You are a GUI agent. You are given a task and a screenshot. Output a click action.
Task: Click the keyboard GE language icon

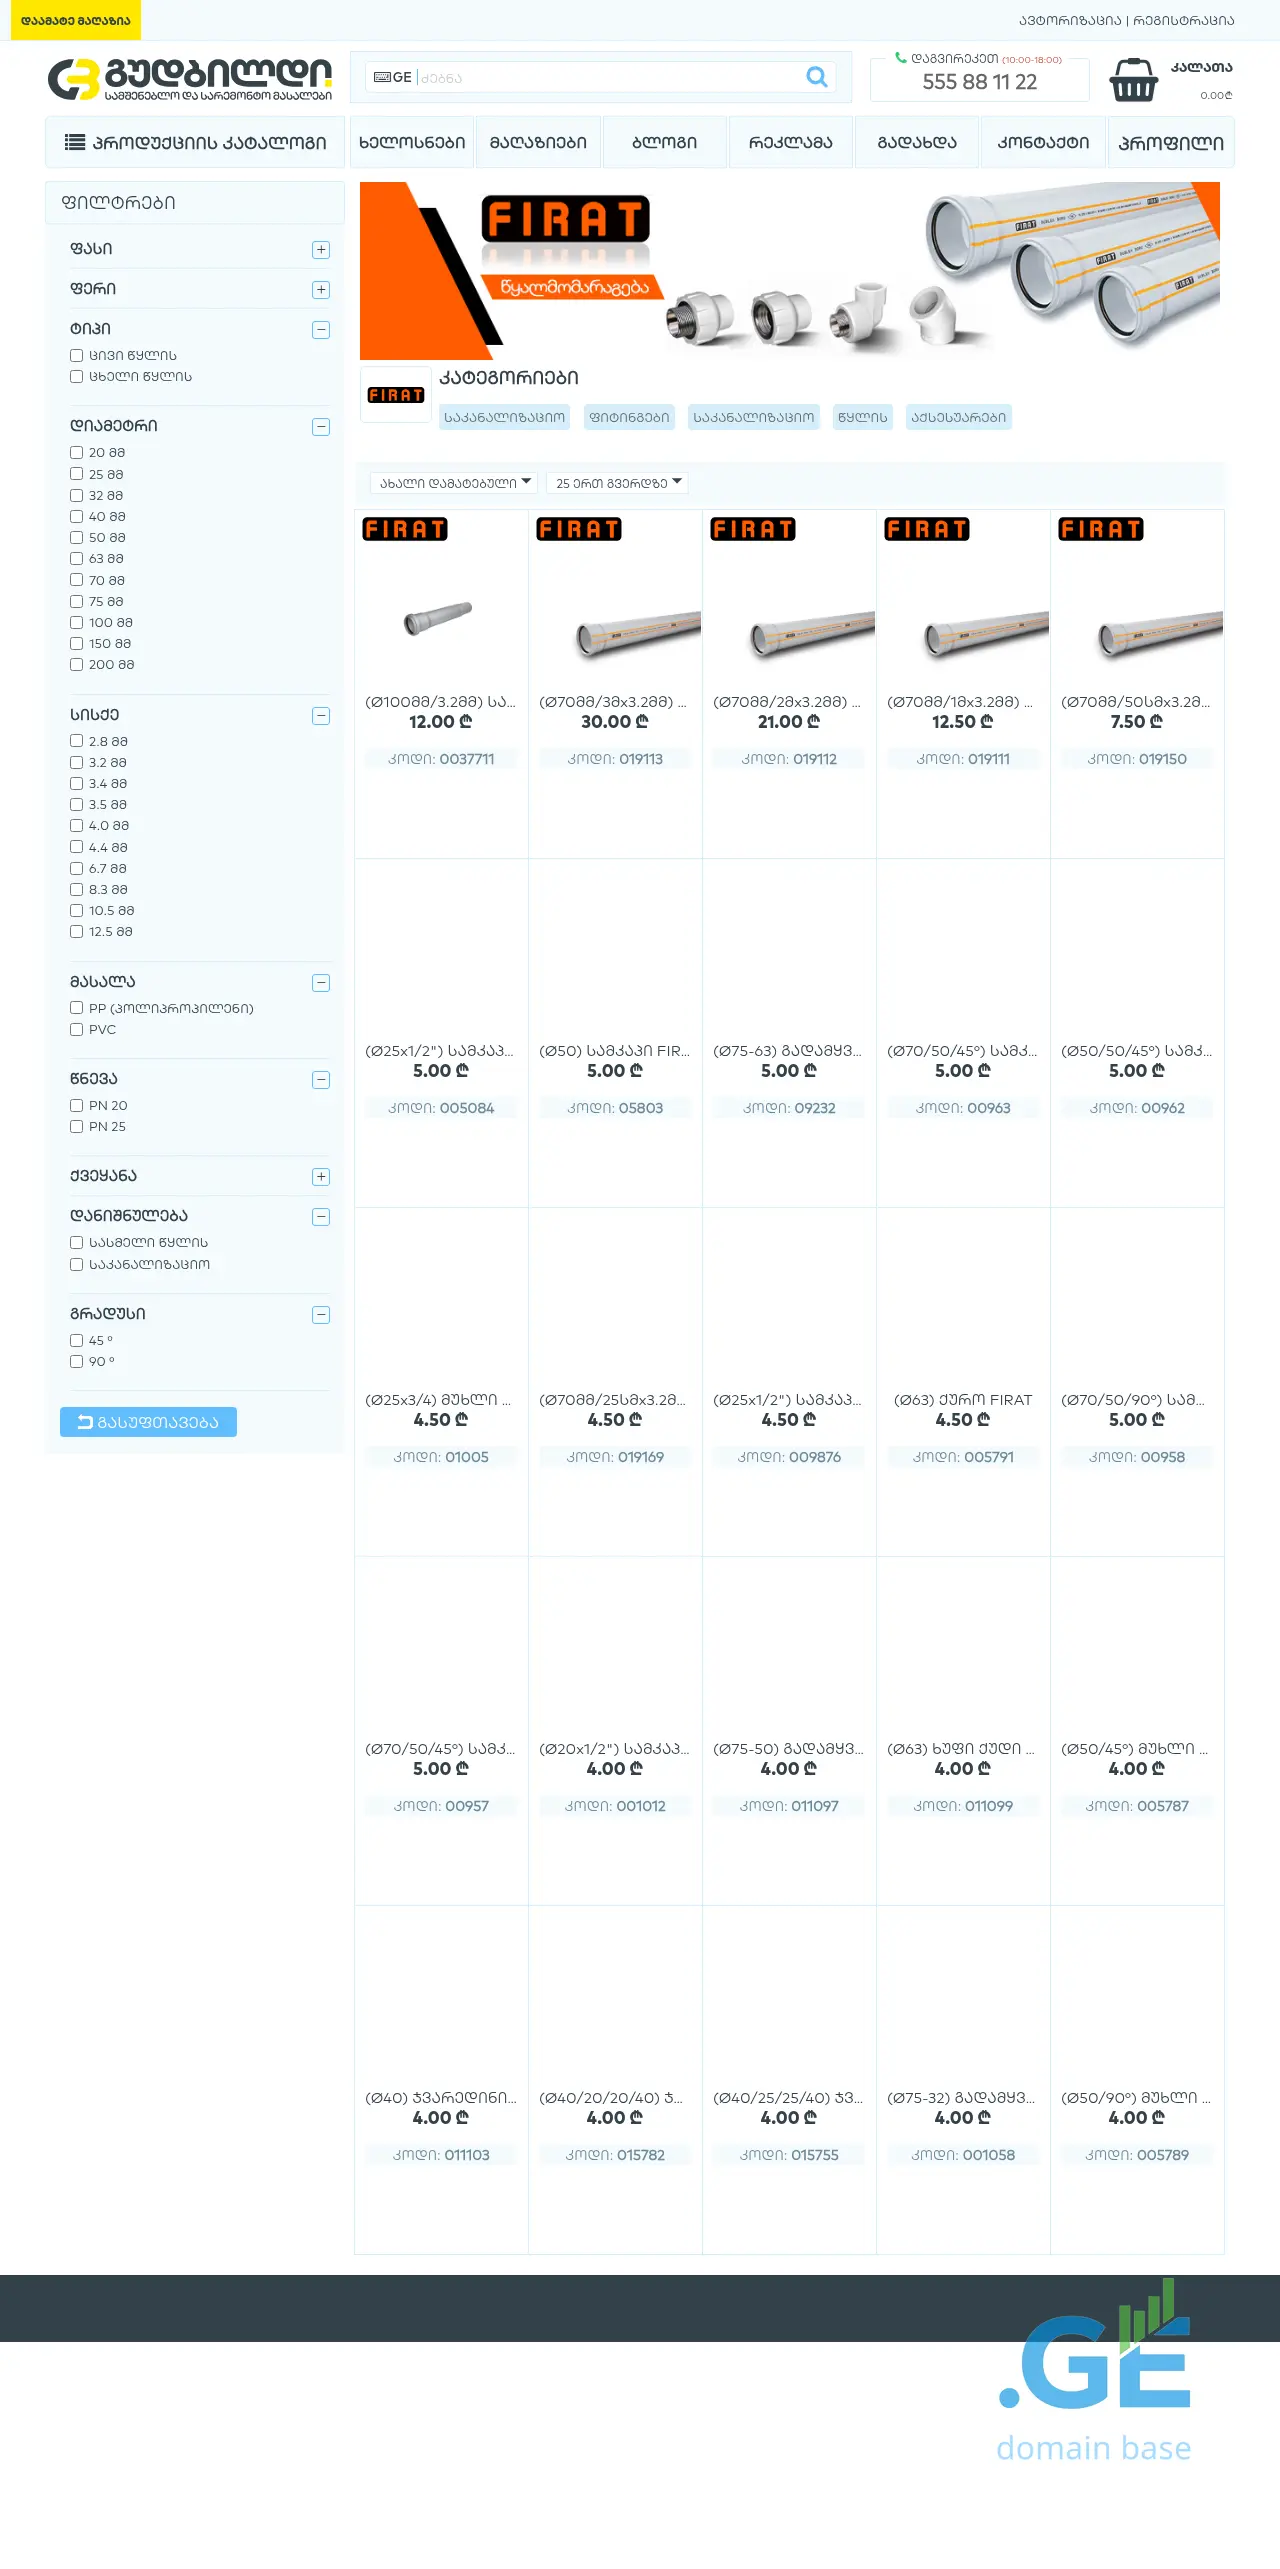[x=392, y=77]
